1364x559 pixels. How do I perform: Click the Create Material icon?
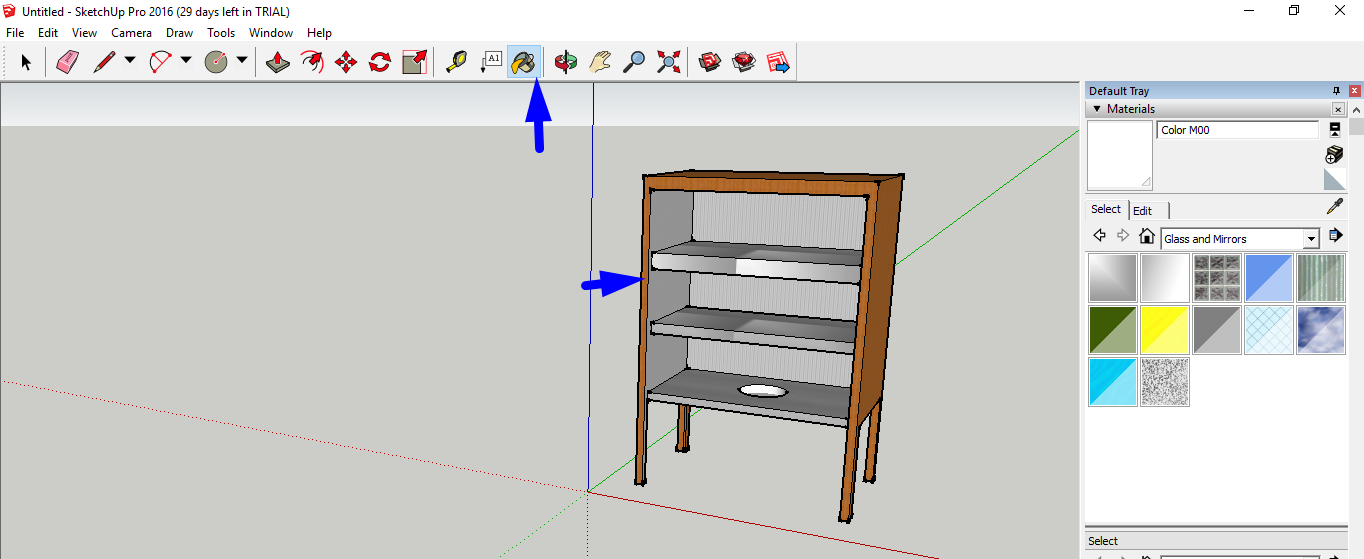click(x=1334, y=154)
